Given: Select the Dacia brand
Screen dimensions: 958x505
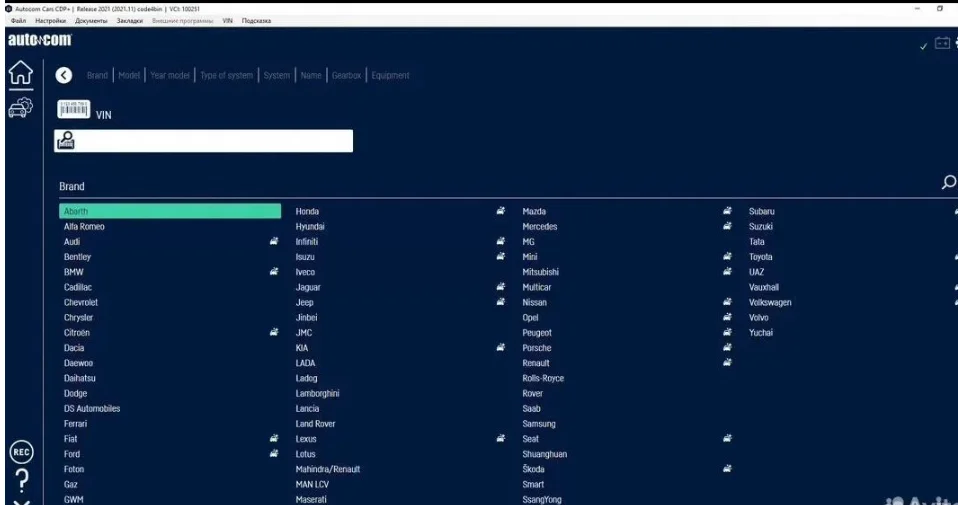Looking at the screenshot, I should pyautogui.click(x=74, y=347).
